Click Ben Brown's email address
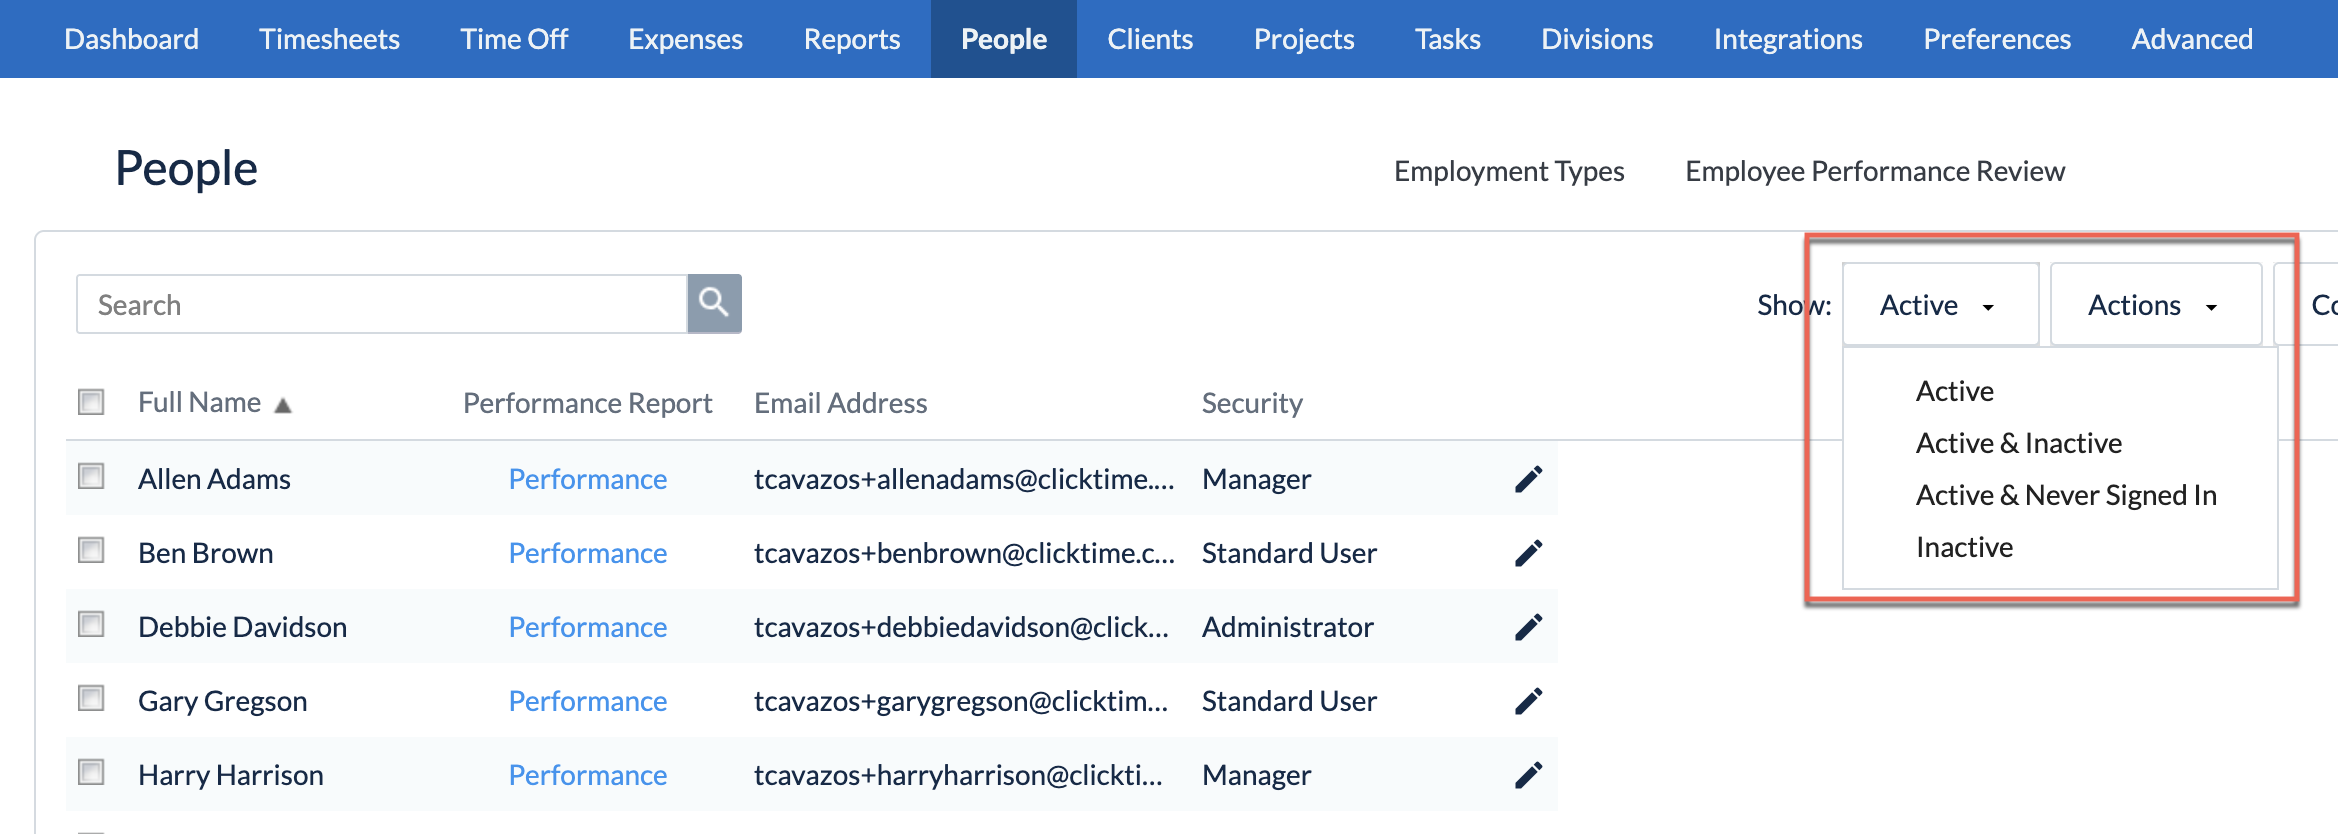 click(964, 553)
